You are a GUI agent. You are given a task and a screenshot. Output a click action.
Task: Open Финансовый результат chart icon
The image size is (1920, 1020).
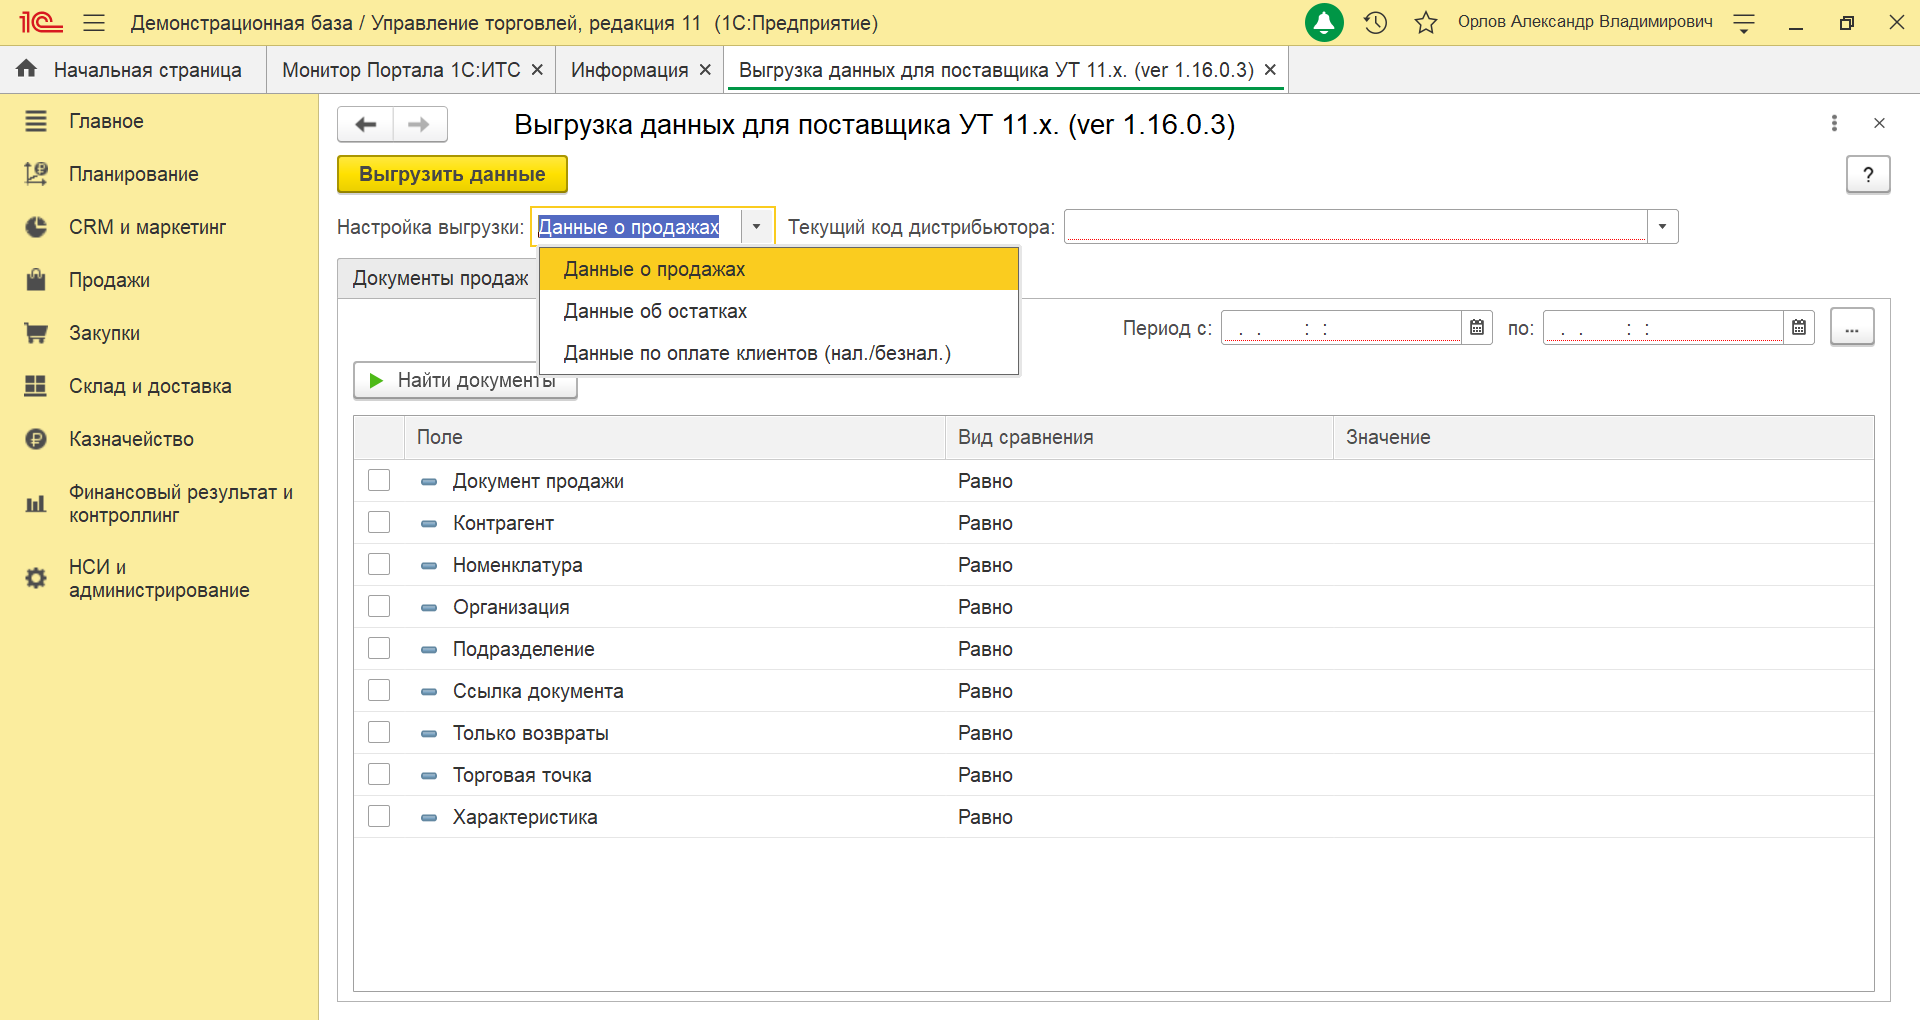pyautogui.click(x=36, y=504)
